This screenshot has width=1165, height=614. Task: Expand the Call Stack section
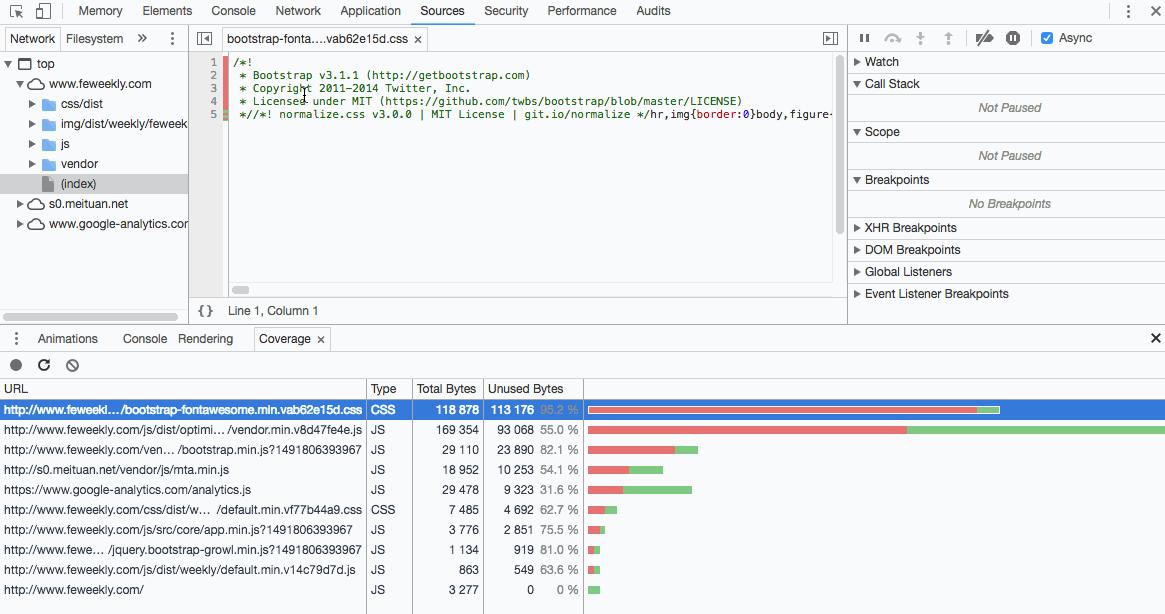click(x=889, y=84)
